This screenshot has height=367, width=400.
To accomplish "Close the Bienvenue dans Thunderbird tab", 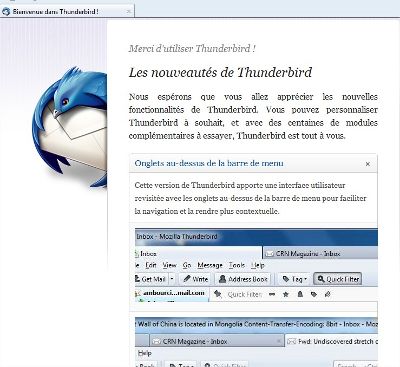I will click(129, 12).
